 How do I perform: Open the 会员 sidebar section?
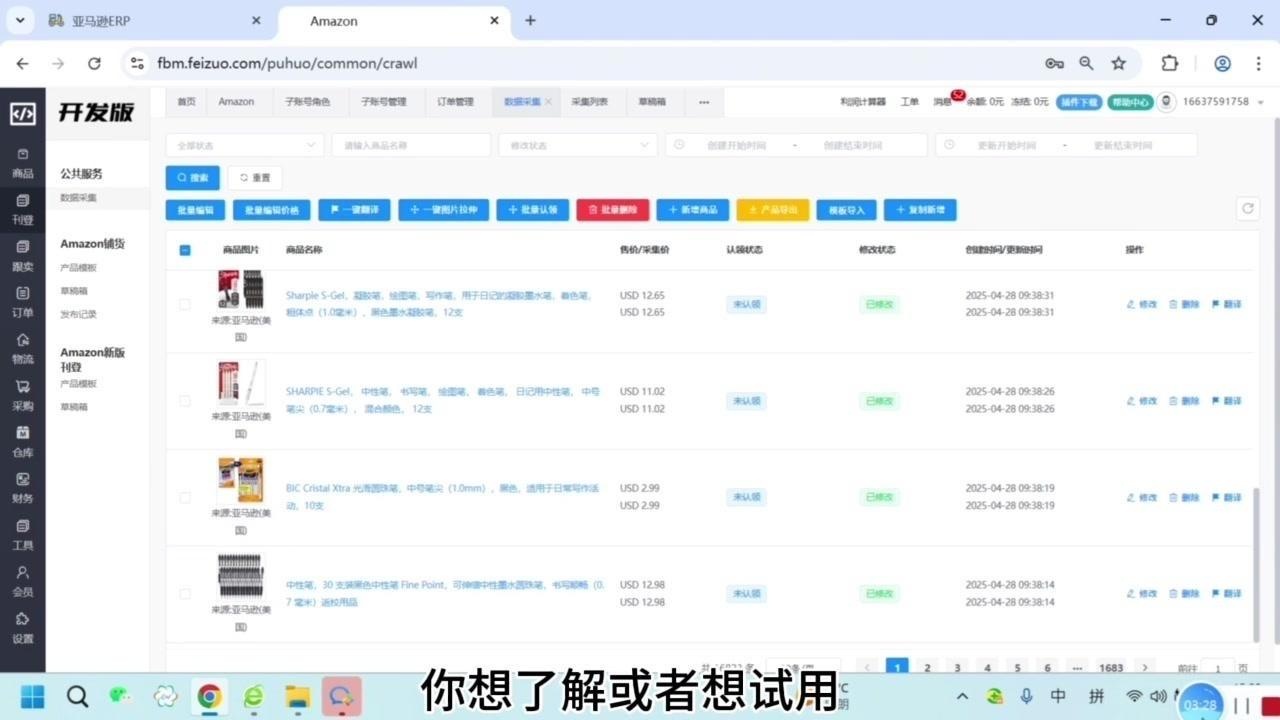pos(22,581)
